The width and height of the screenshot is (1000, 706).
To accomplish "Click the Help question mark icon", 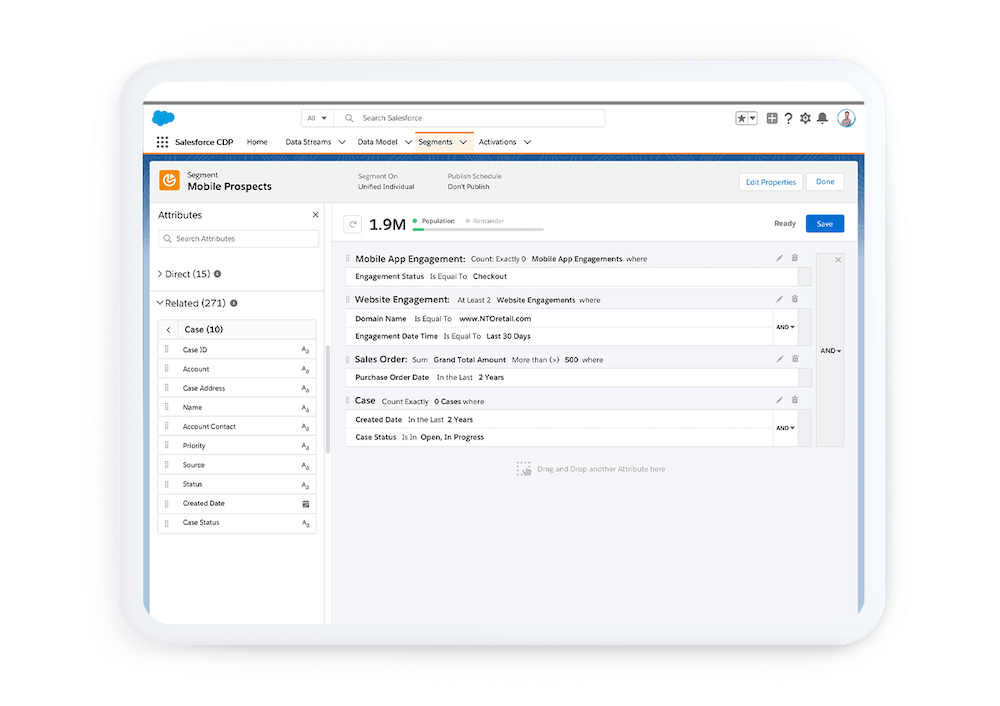I will (789, 118).
